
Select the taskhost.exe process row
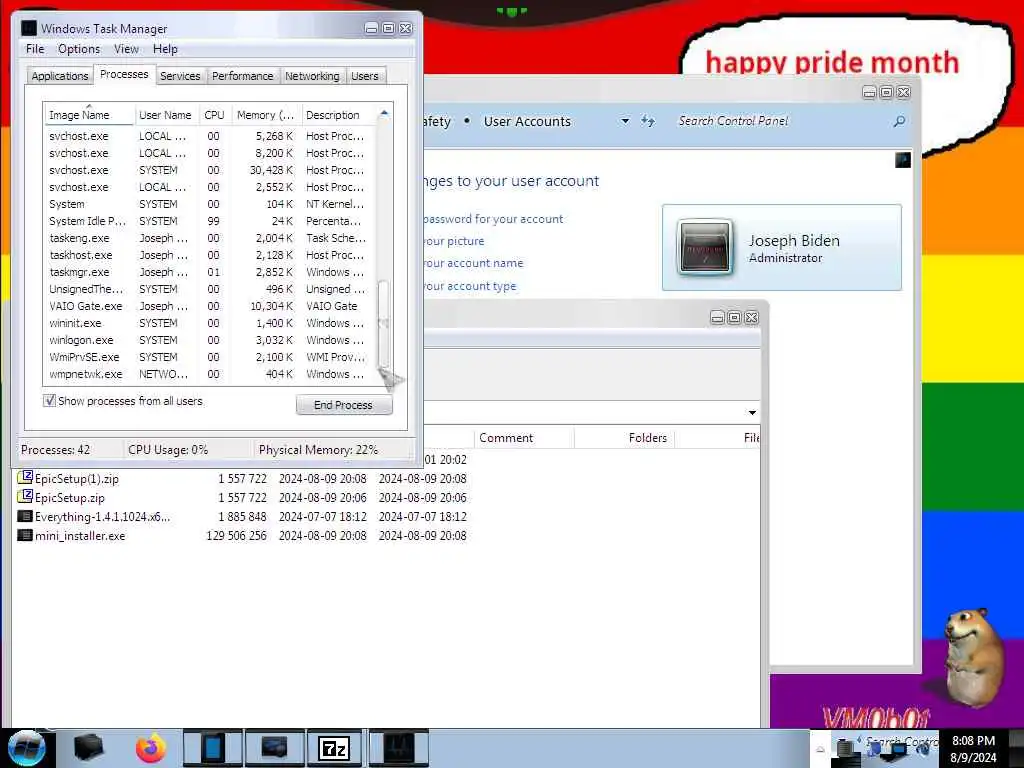coord(210,255)
